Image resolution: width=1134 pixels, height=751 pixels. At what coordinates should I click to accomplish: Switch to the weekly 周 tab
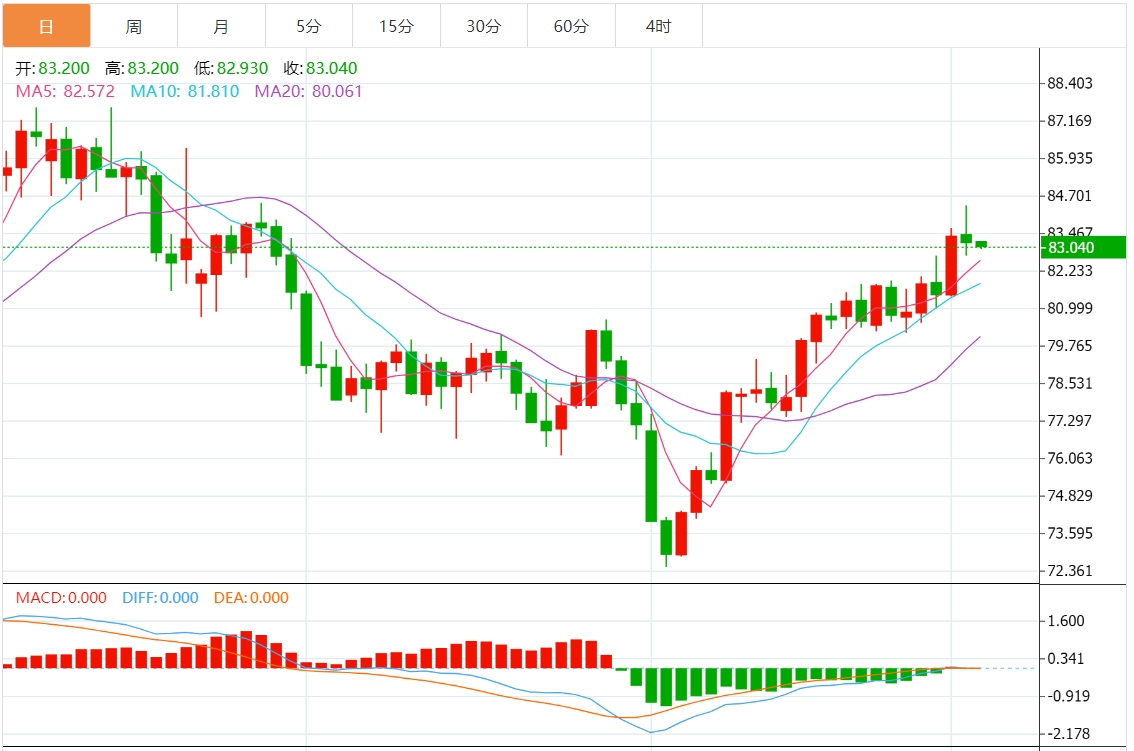click(x=134, y=26)
